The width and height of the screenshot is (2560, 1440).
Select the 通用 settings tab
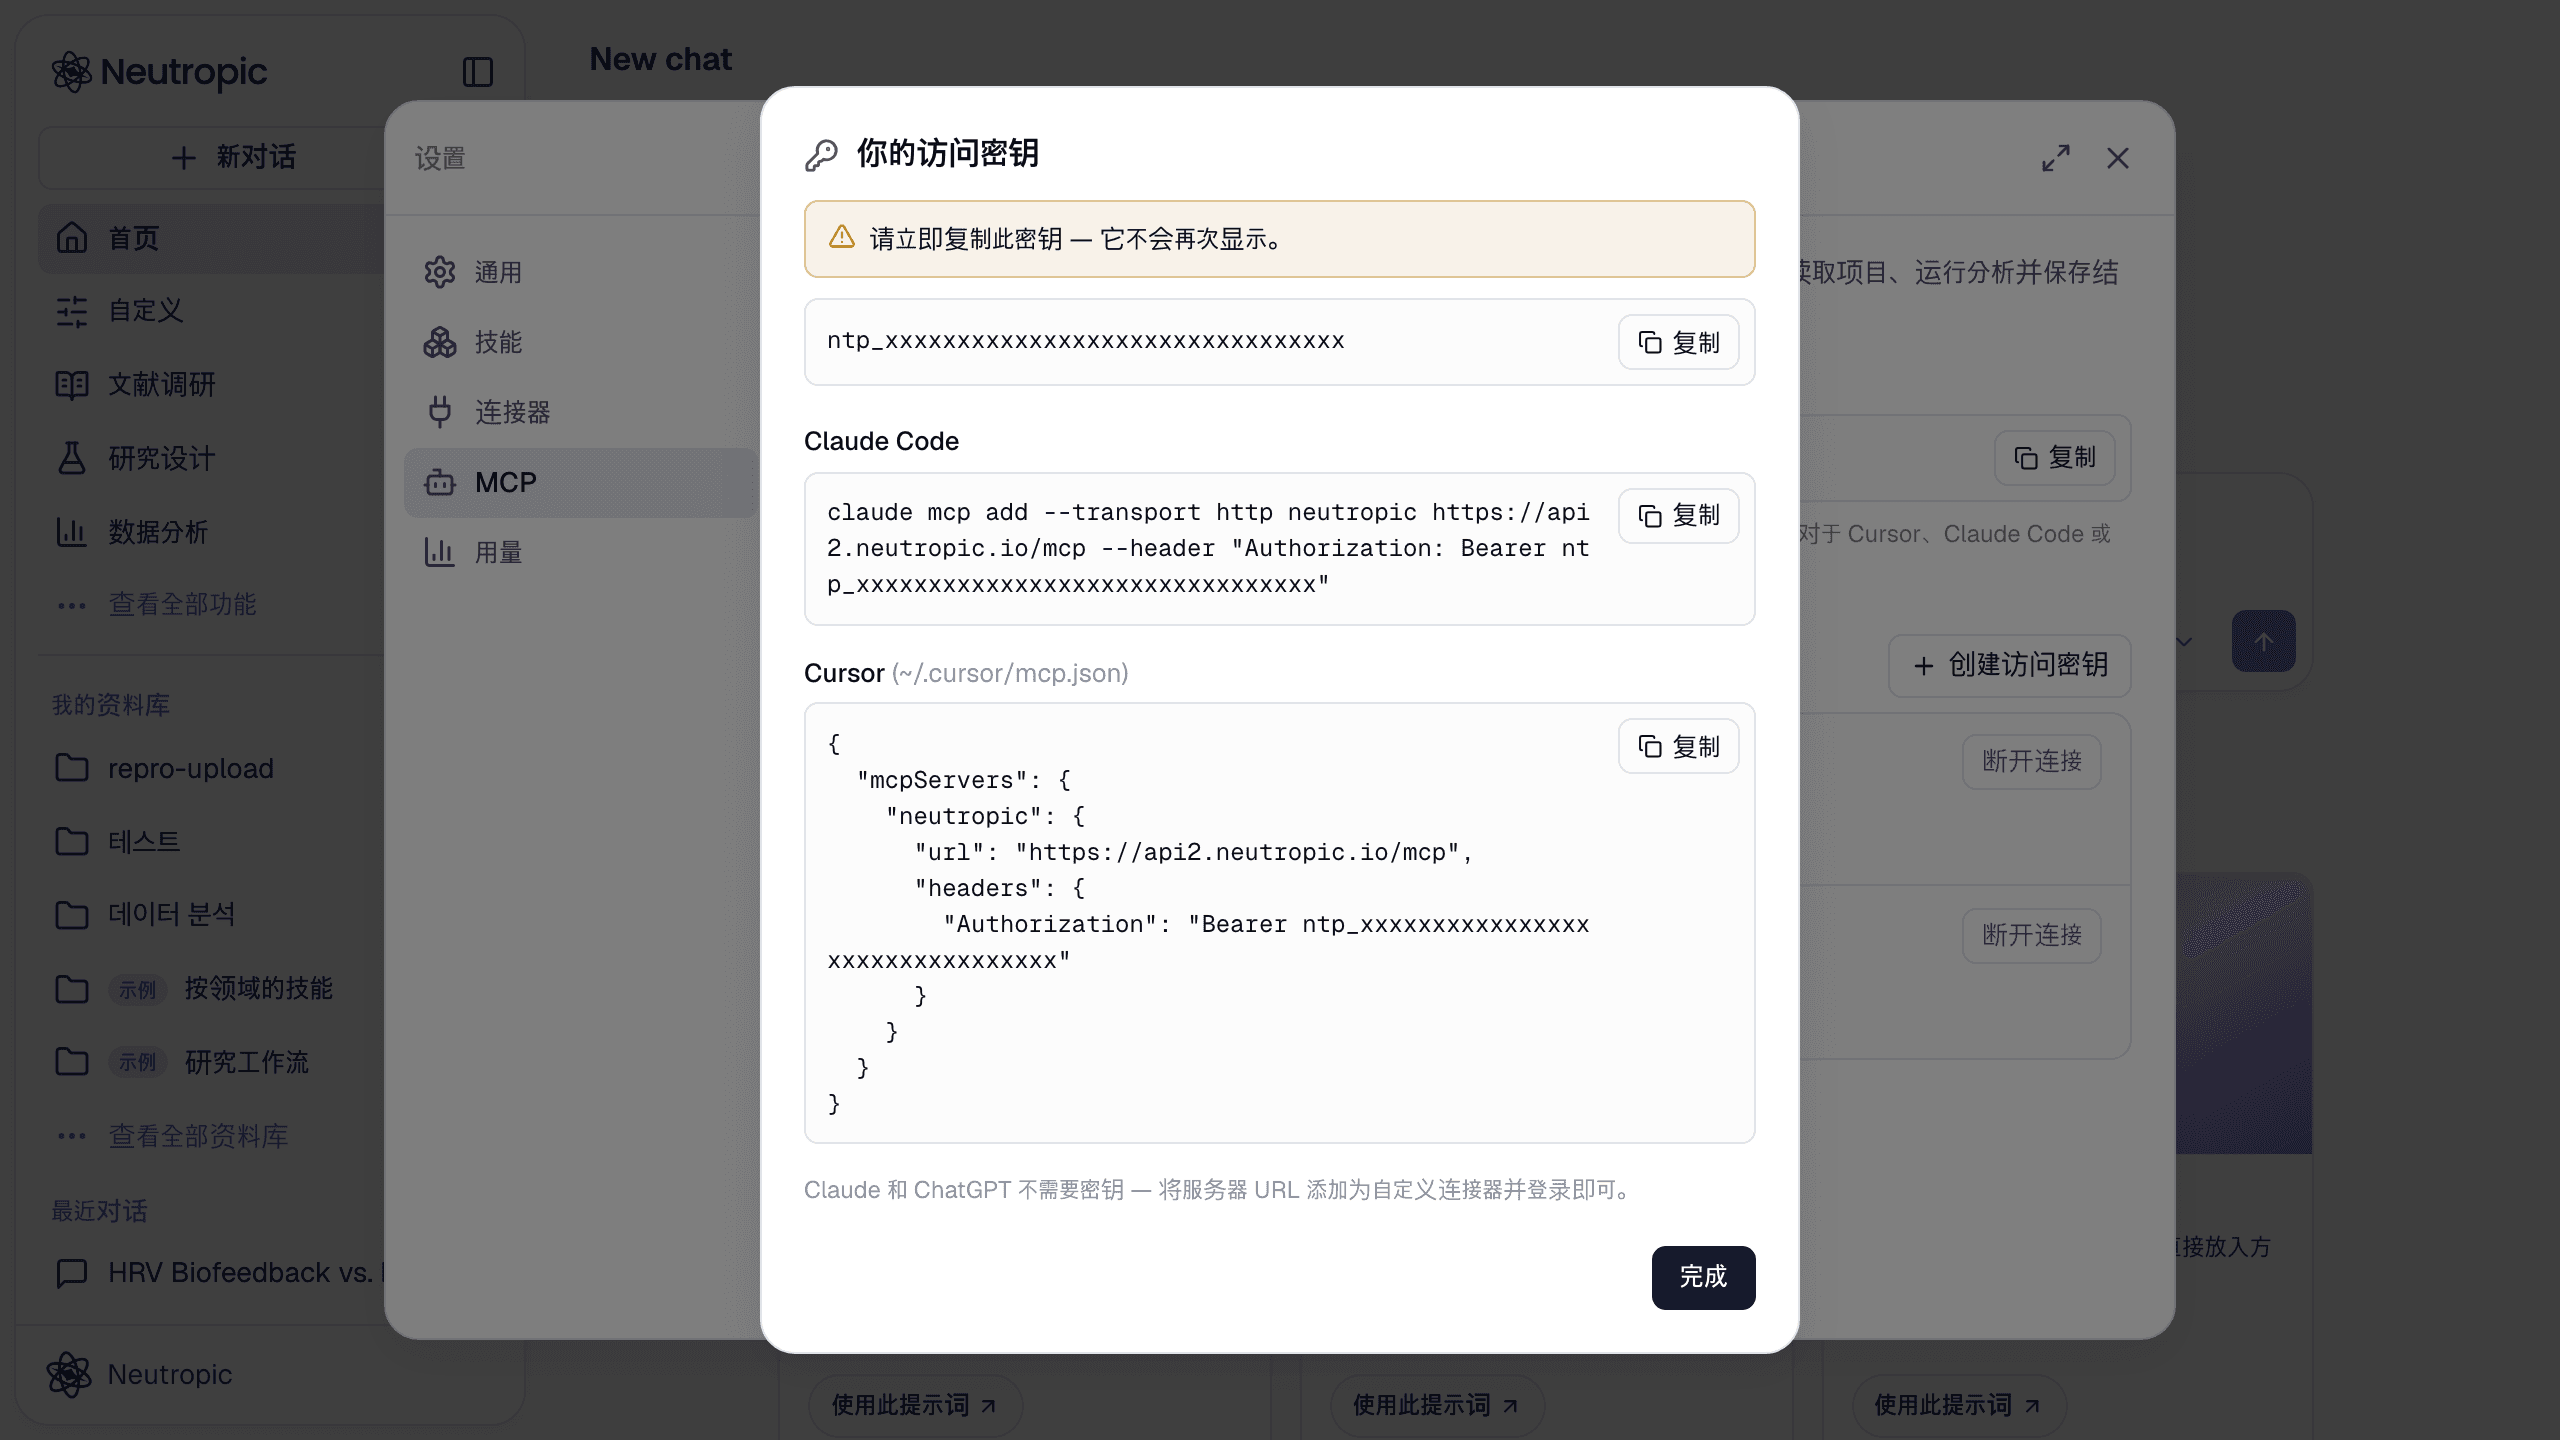(580, 273)
